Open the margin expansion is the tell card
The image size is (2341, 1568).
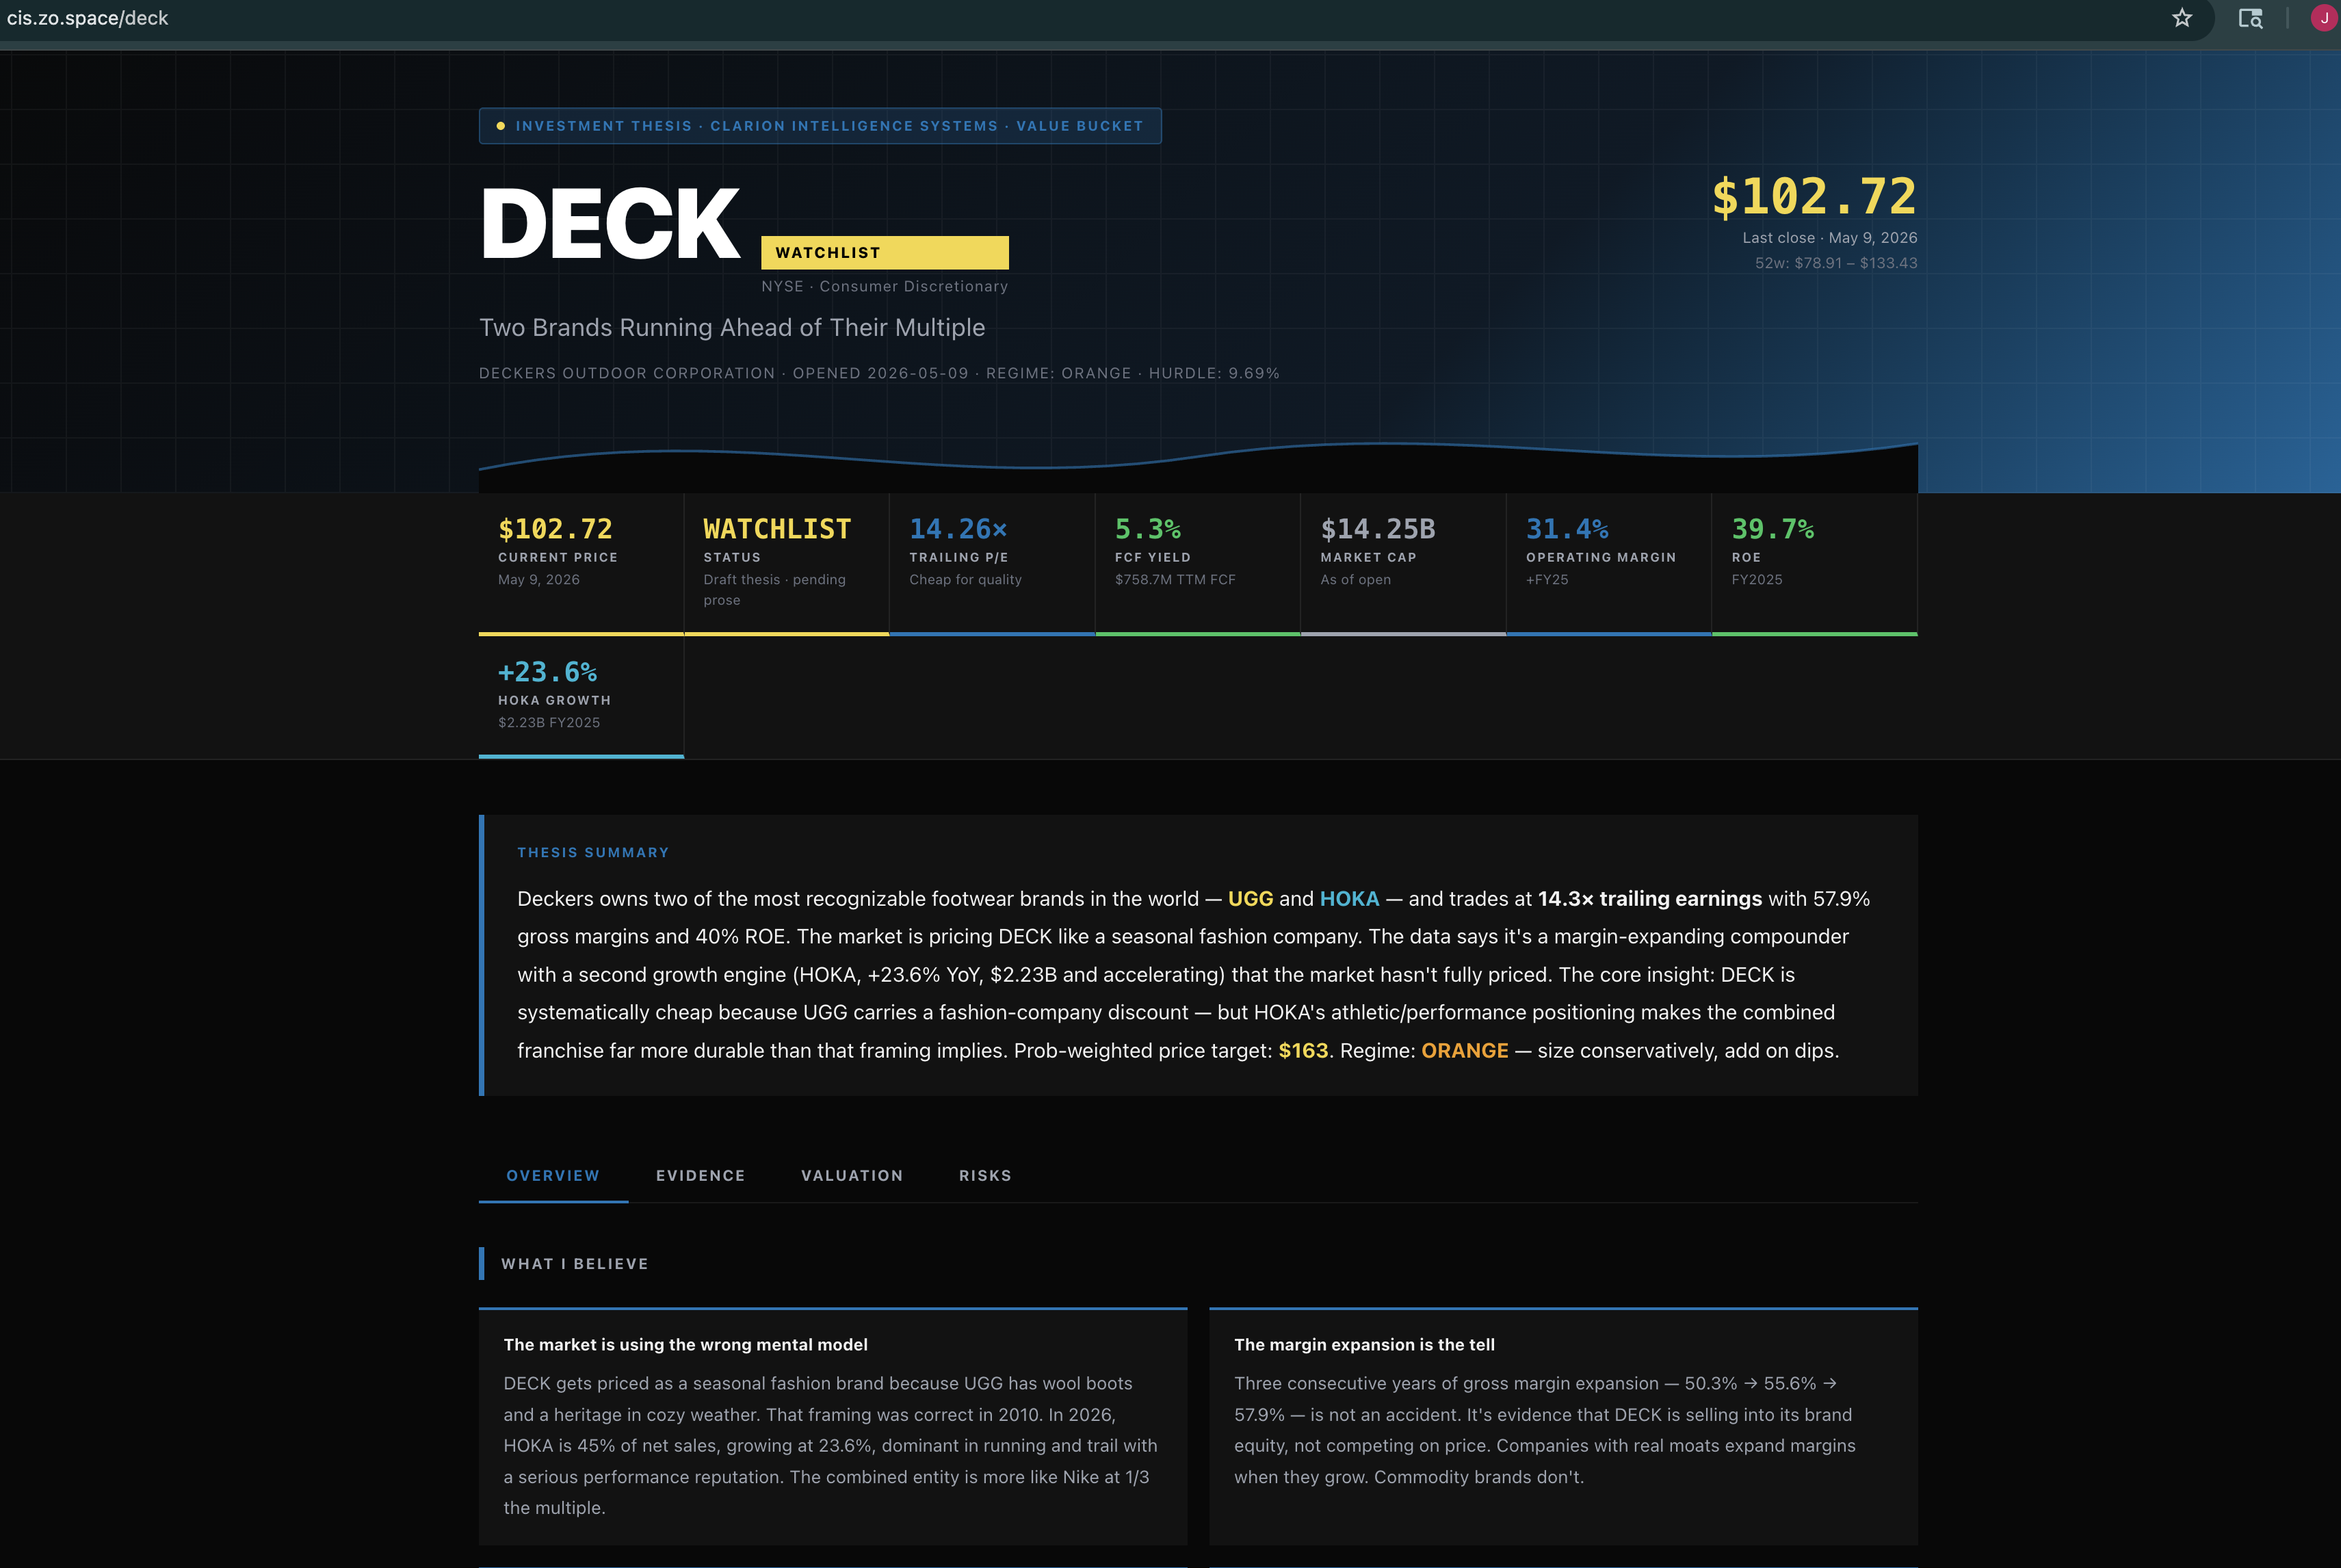(1563, 1426)
